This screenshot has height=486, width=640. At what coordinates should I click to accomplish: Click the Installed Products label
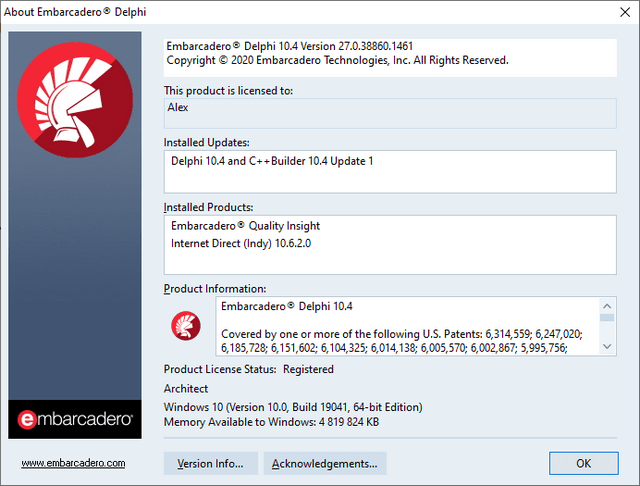(x=209, y=207)
